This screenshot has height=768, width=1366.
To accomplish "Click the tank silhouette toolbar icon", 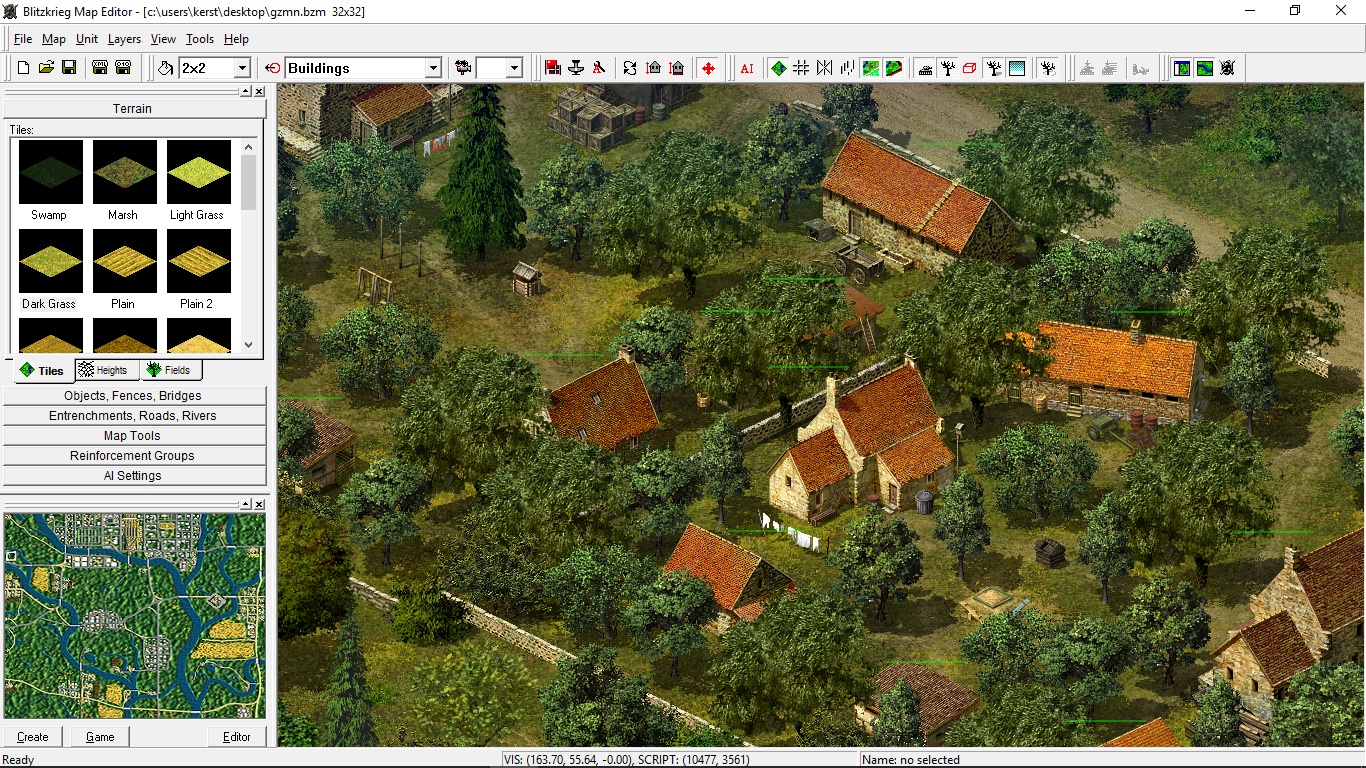I will (x=925, y=68).
